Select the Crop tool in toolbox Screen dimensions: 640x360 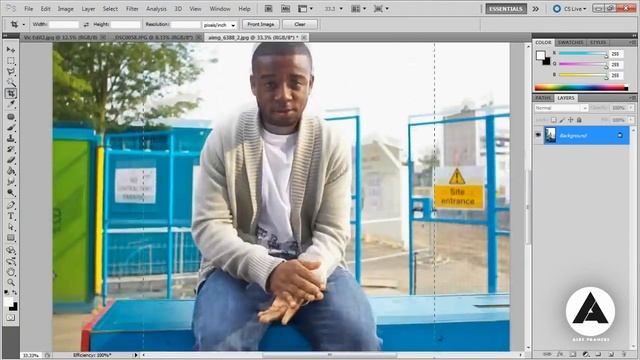(x=11, y=94)
